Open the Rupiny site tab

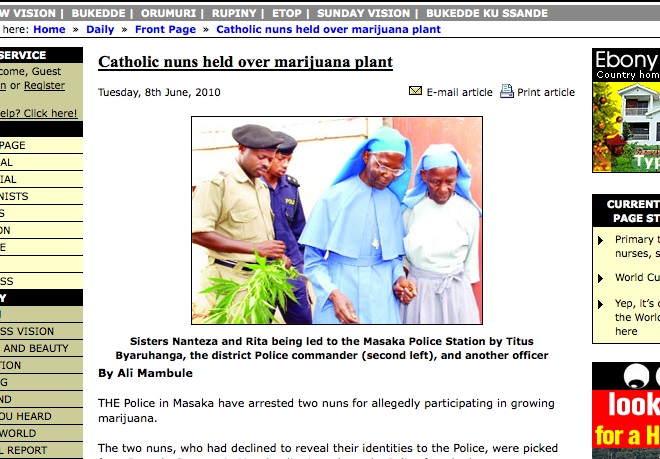click(234, 13)
